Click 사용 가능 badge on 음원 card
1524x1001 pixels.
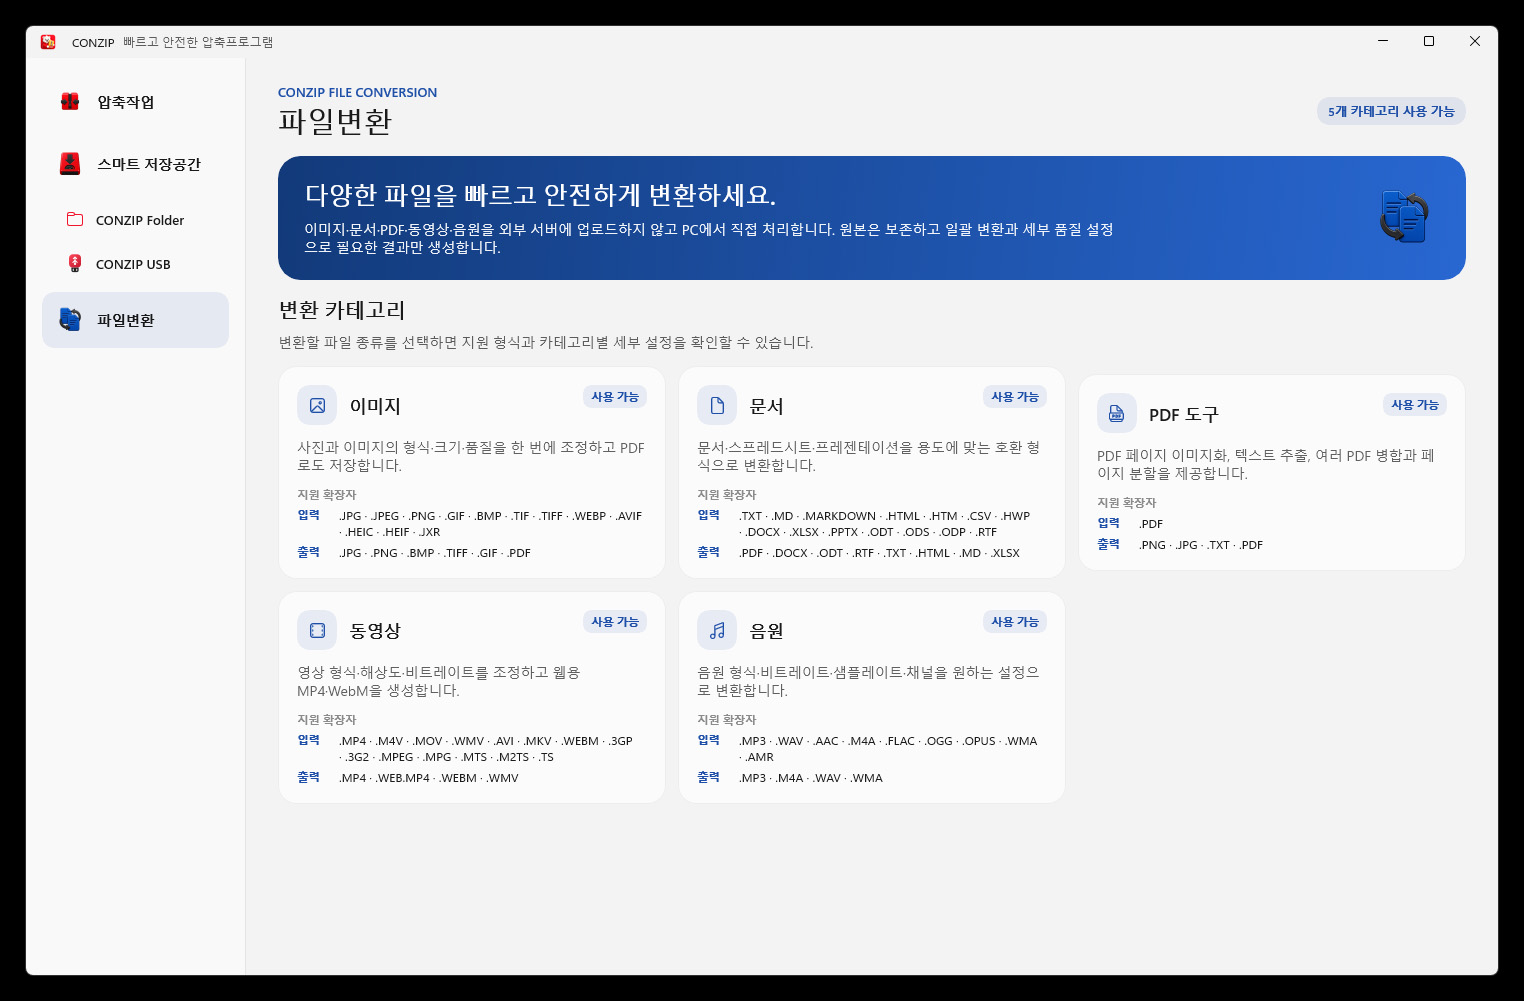pyautogui.click(x=1015, y=622)
